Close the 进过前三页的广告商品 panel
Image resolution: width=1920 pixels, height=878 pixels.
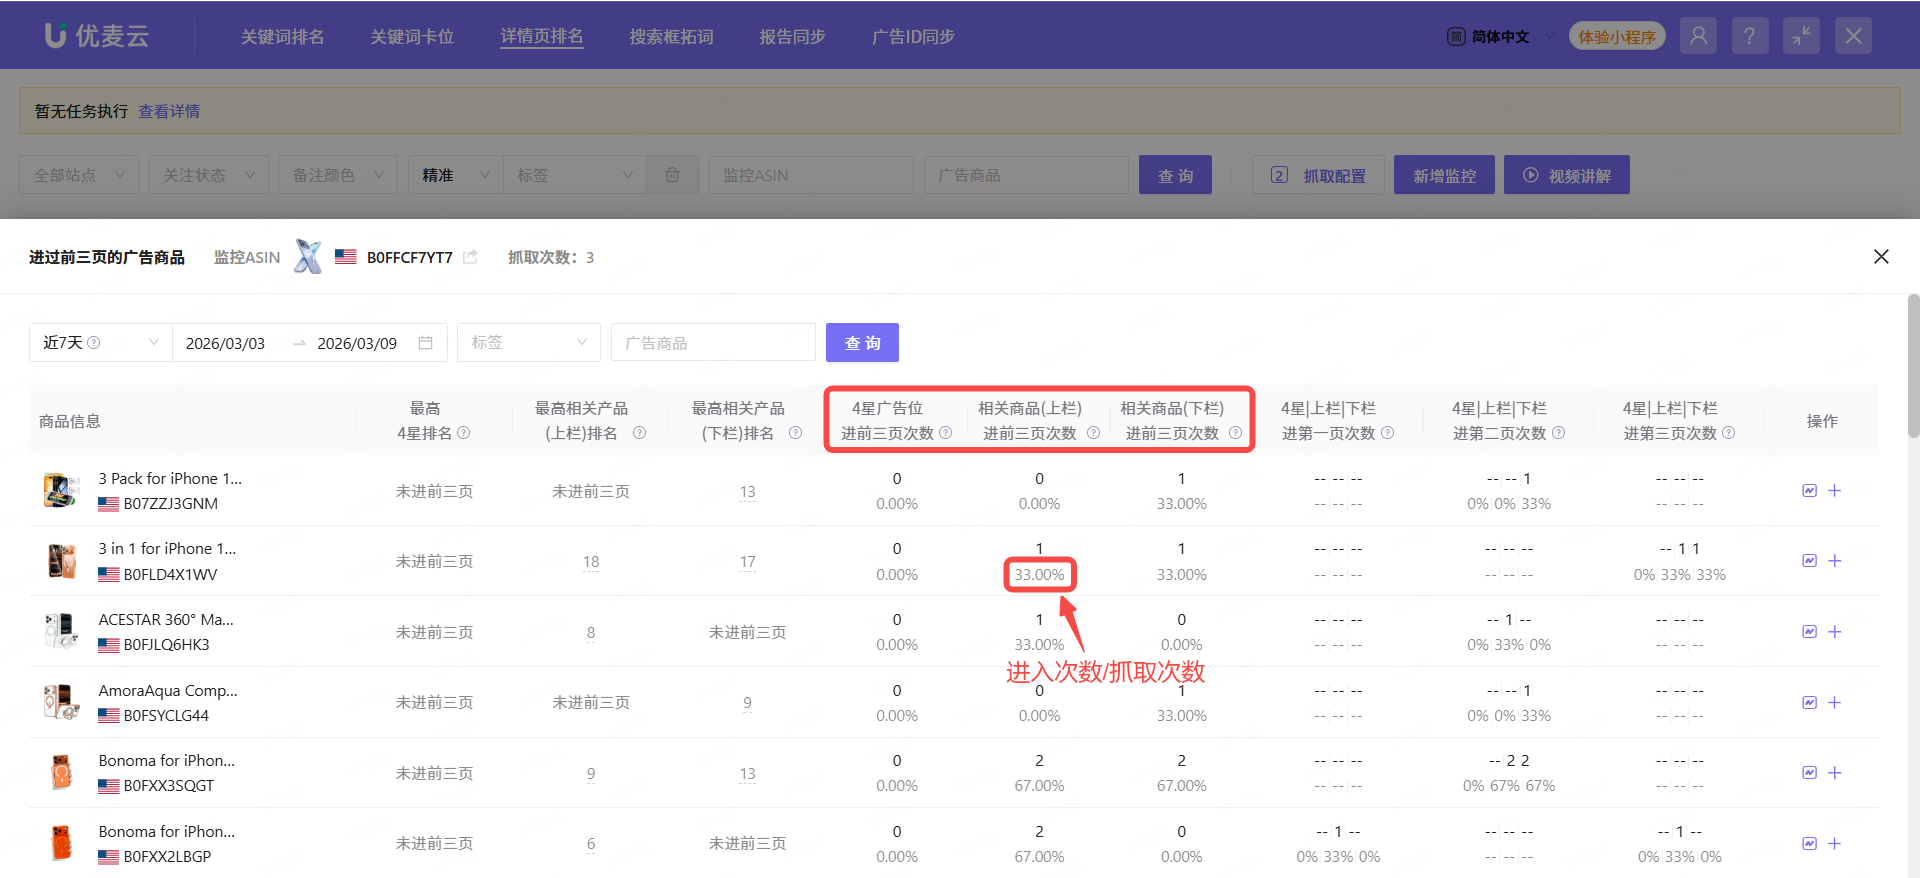coord(1881,257)
